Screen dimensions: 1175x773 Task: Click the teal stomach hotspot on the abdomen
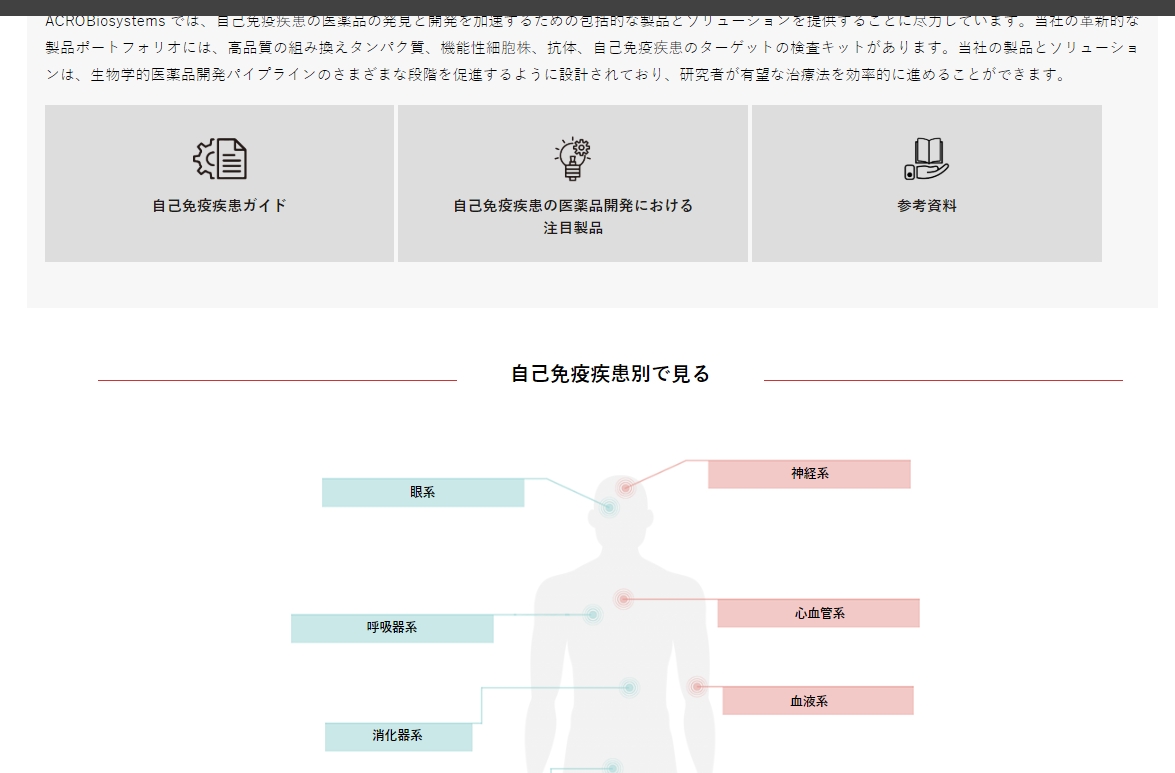630,687
